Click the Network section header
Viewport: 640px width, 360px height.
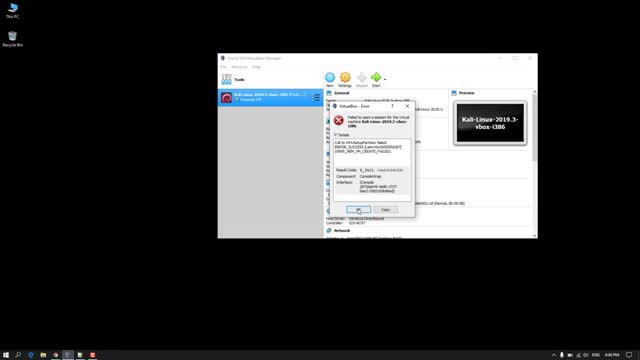pos(342,231)
